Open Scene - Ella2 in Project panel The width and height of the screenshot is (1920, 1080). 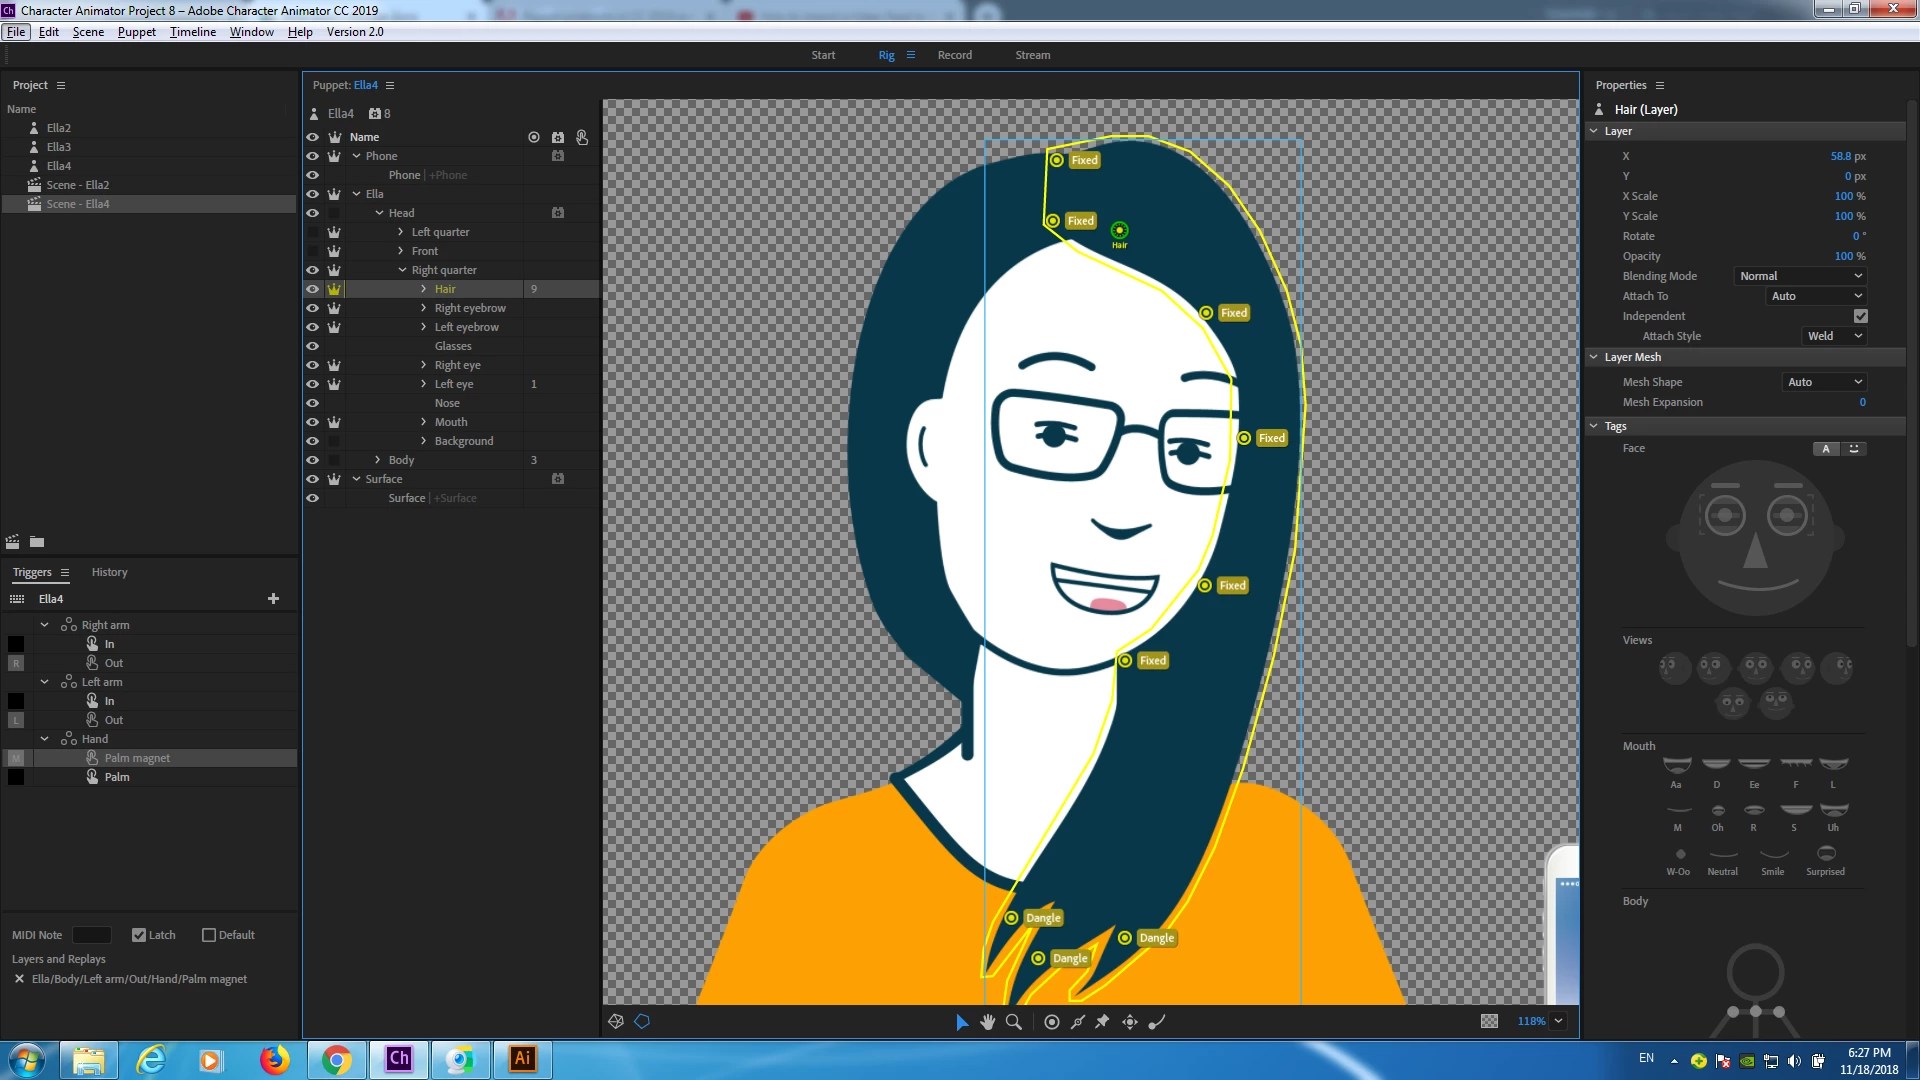point(77,185)
